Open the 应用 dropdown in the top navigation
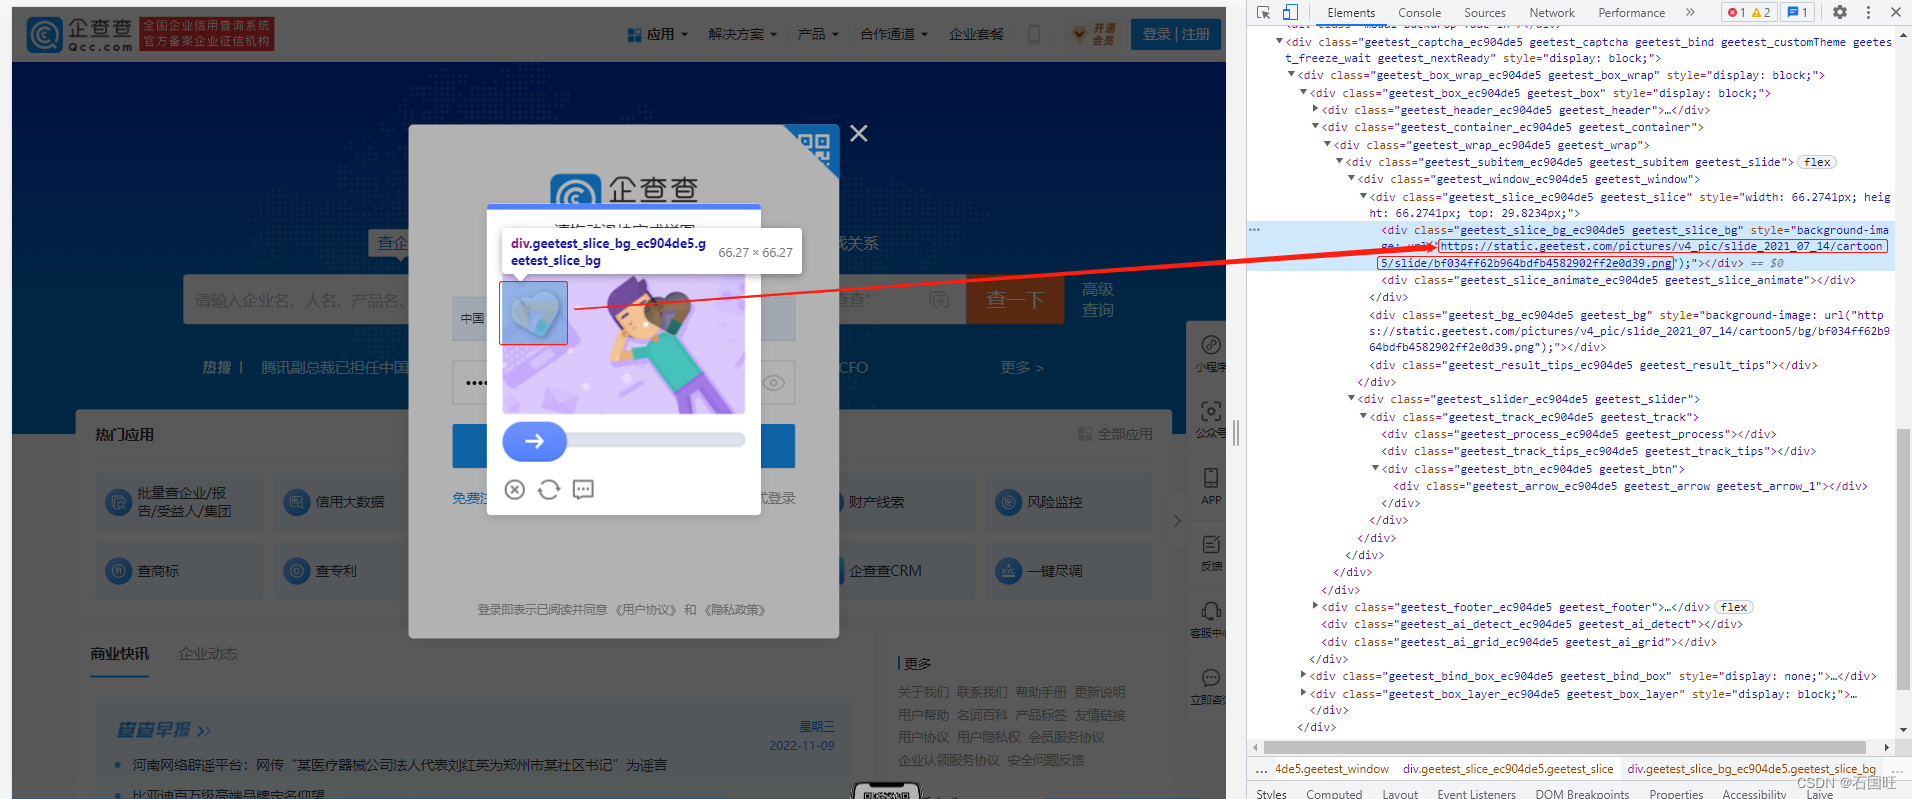 (x=657, y=34)
